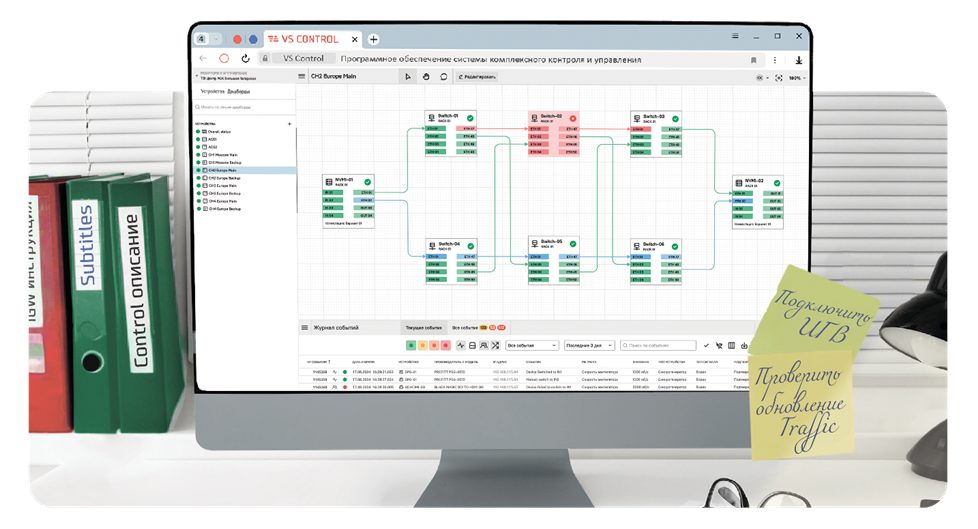Screen dimensions: 978x529
Task: Toggle the green status event filter
Action: click(411, 345)
